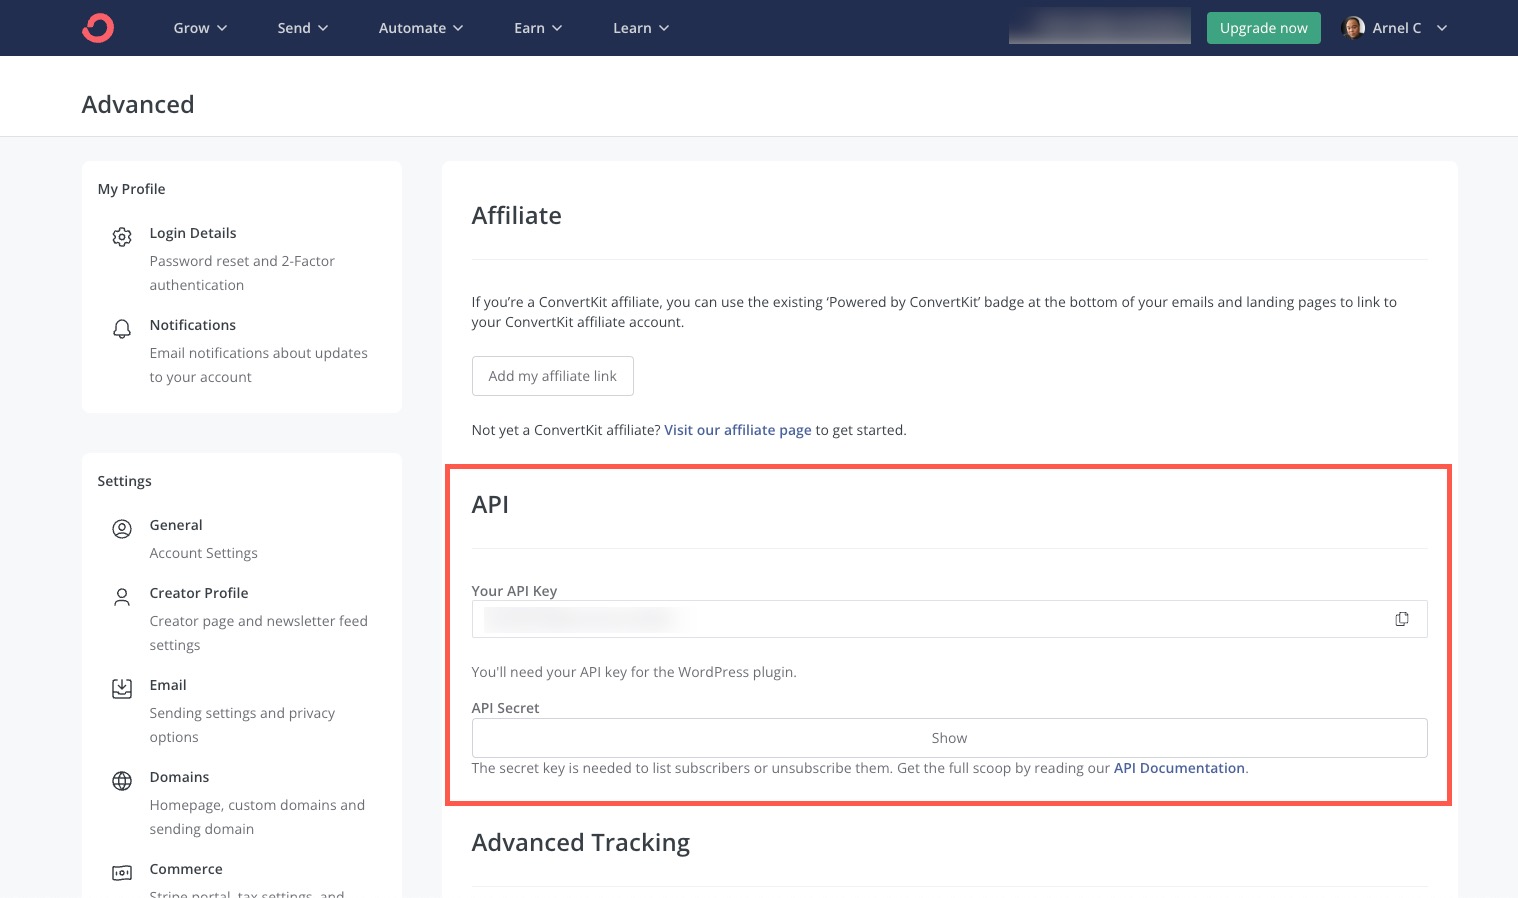Viewport: 1518px width, 898px height.
Task: Click the account icon next to General
Action: [x=121, y=528]
